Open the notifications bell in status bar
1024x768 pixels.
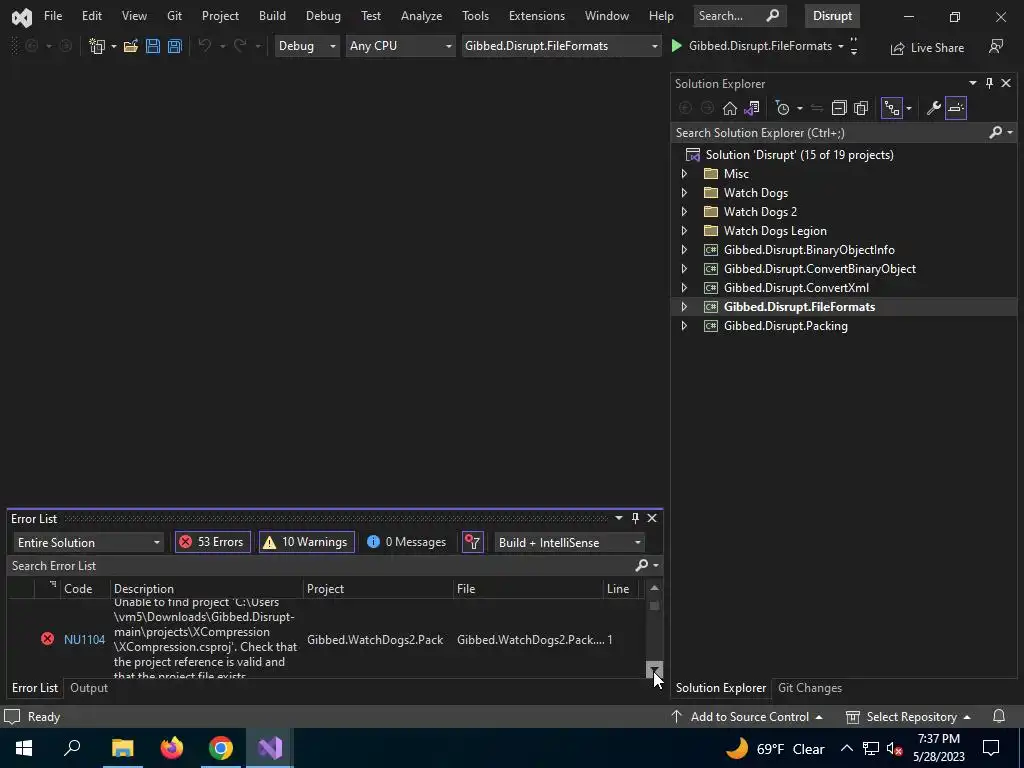[x=999, y=716]
